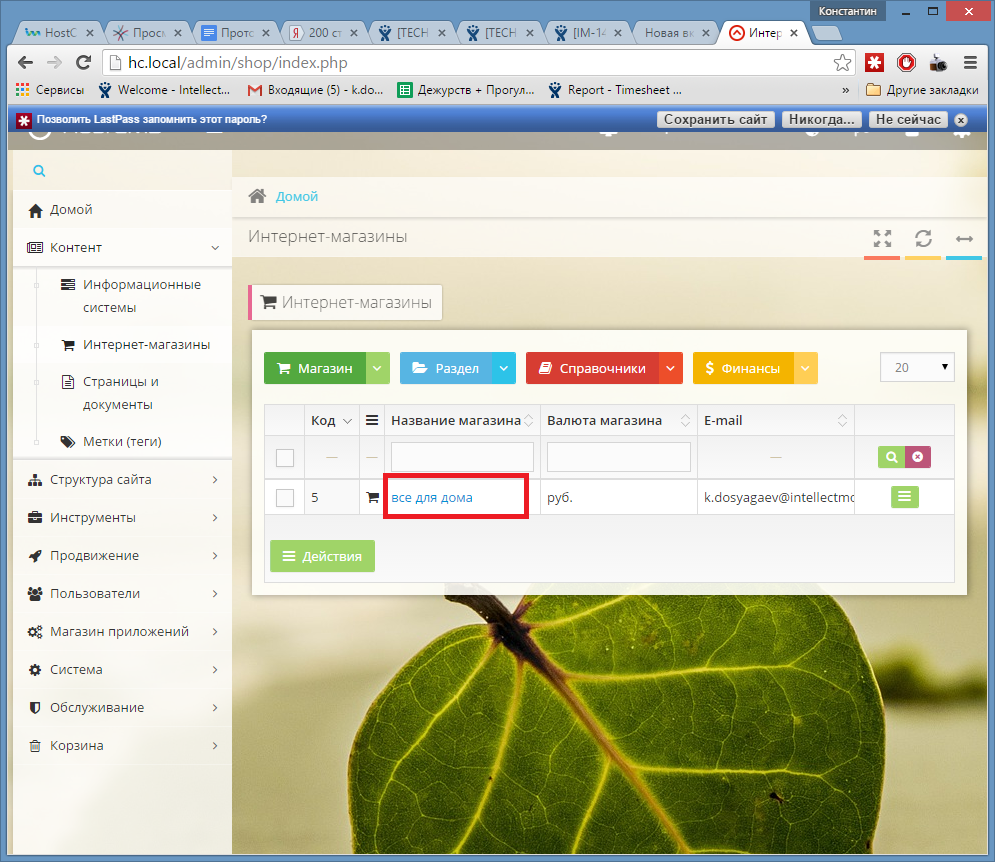The height and width of the screenshot is (862, 995).
Task: Open the Сервисы apps shortcut
Action: click(x=49, y=90)
